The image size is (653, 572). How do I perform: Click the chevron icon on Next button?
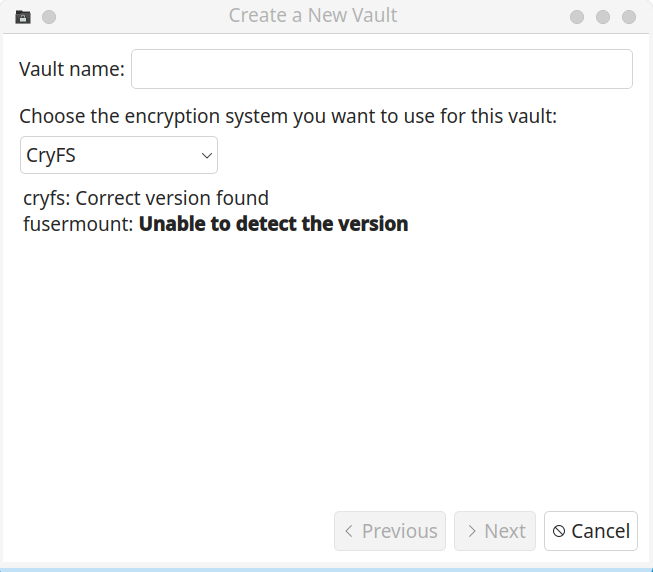pyautogui.click(x=471, y=531)
